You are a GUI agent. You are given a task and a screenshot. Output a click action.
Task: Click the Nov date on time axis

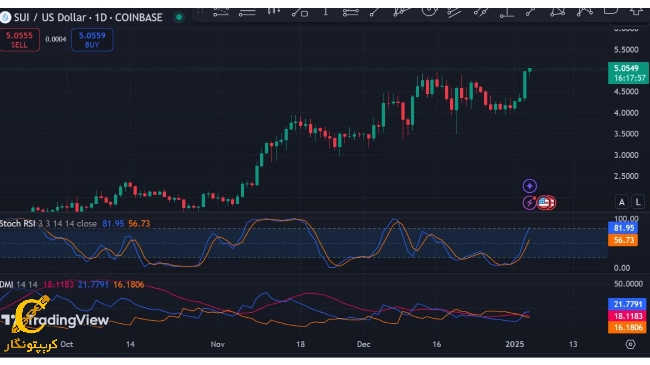[217, 344]
